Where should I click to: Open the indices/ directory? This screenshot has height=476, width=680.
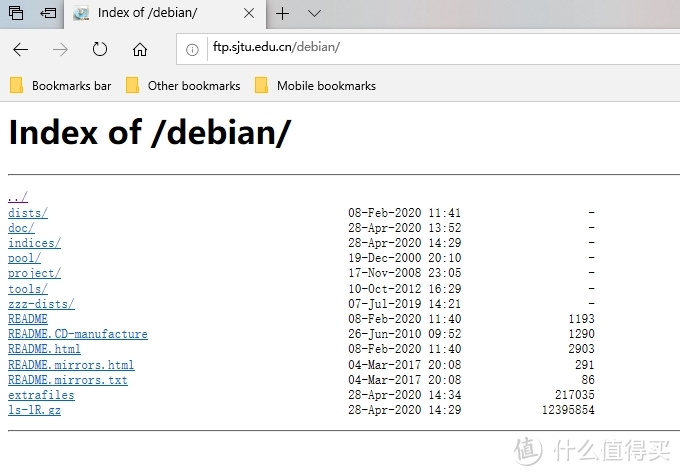click(34, 243)
